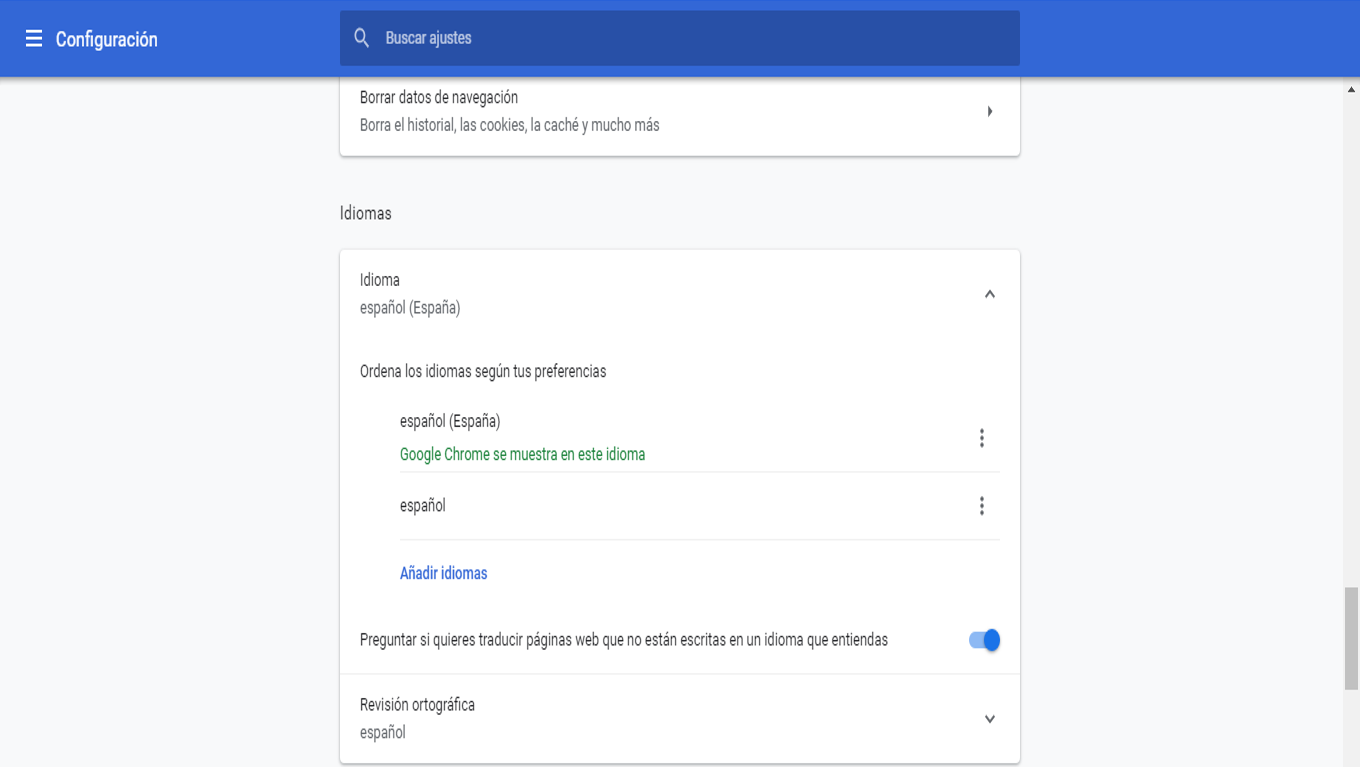
Task: Click the Preguntar si quieres traducir label
Action: (x=624, y=640)
